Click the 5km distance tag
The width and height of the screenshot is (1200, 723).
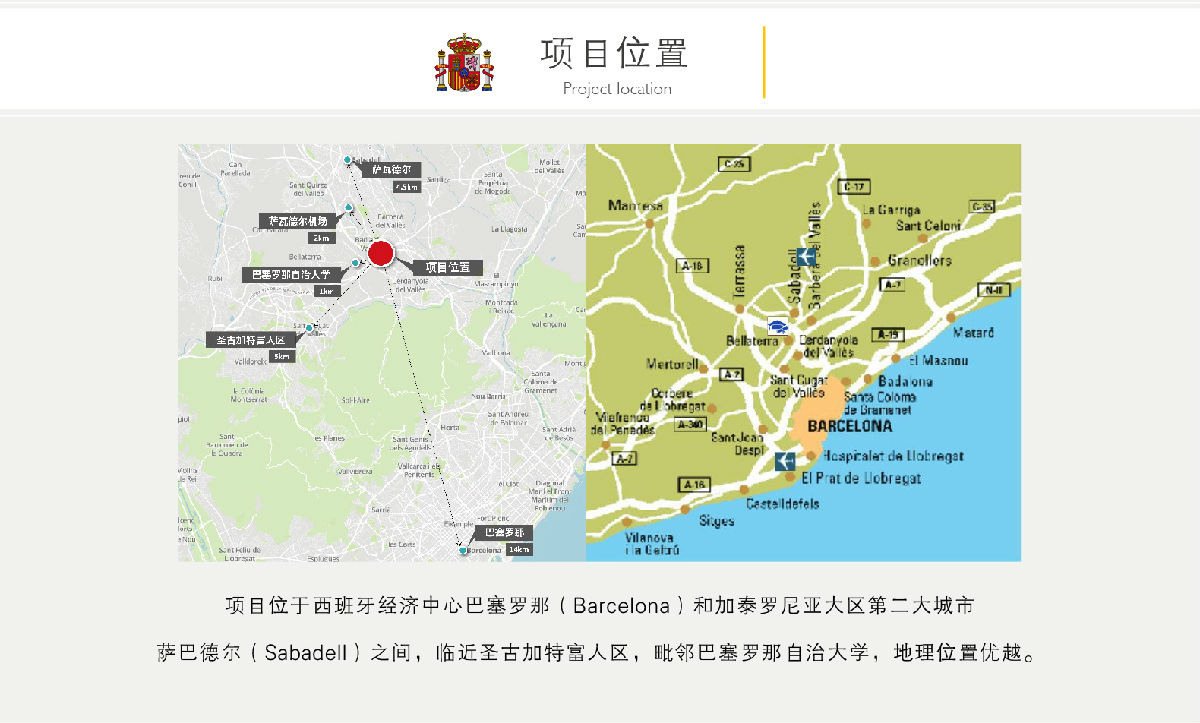click(282, 356)
